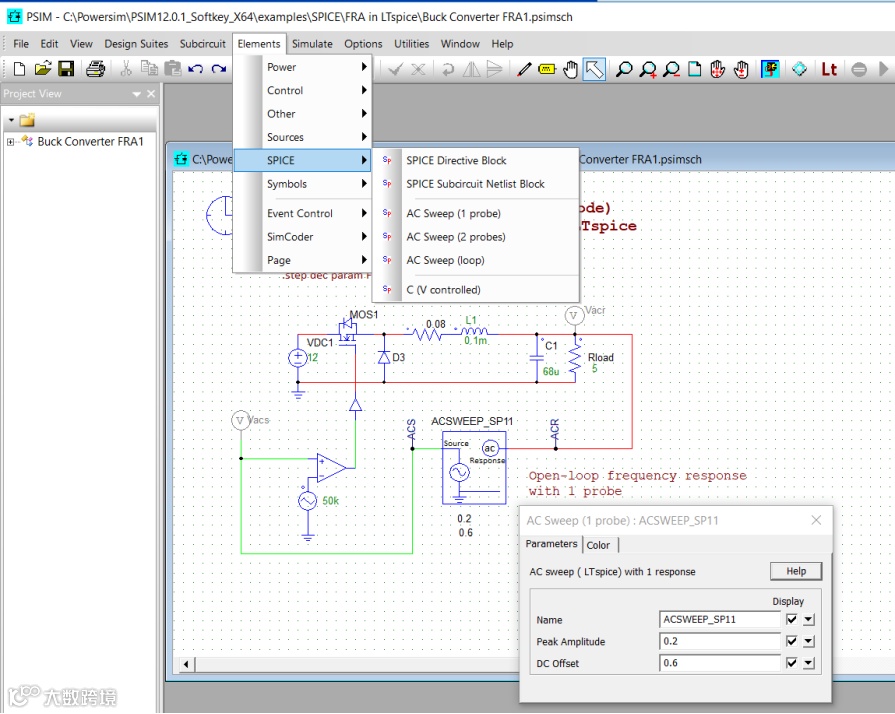This screenshot has height=714, width=895.
Task: Switch to the Color tab
Action: (598, 545)
